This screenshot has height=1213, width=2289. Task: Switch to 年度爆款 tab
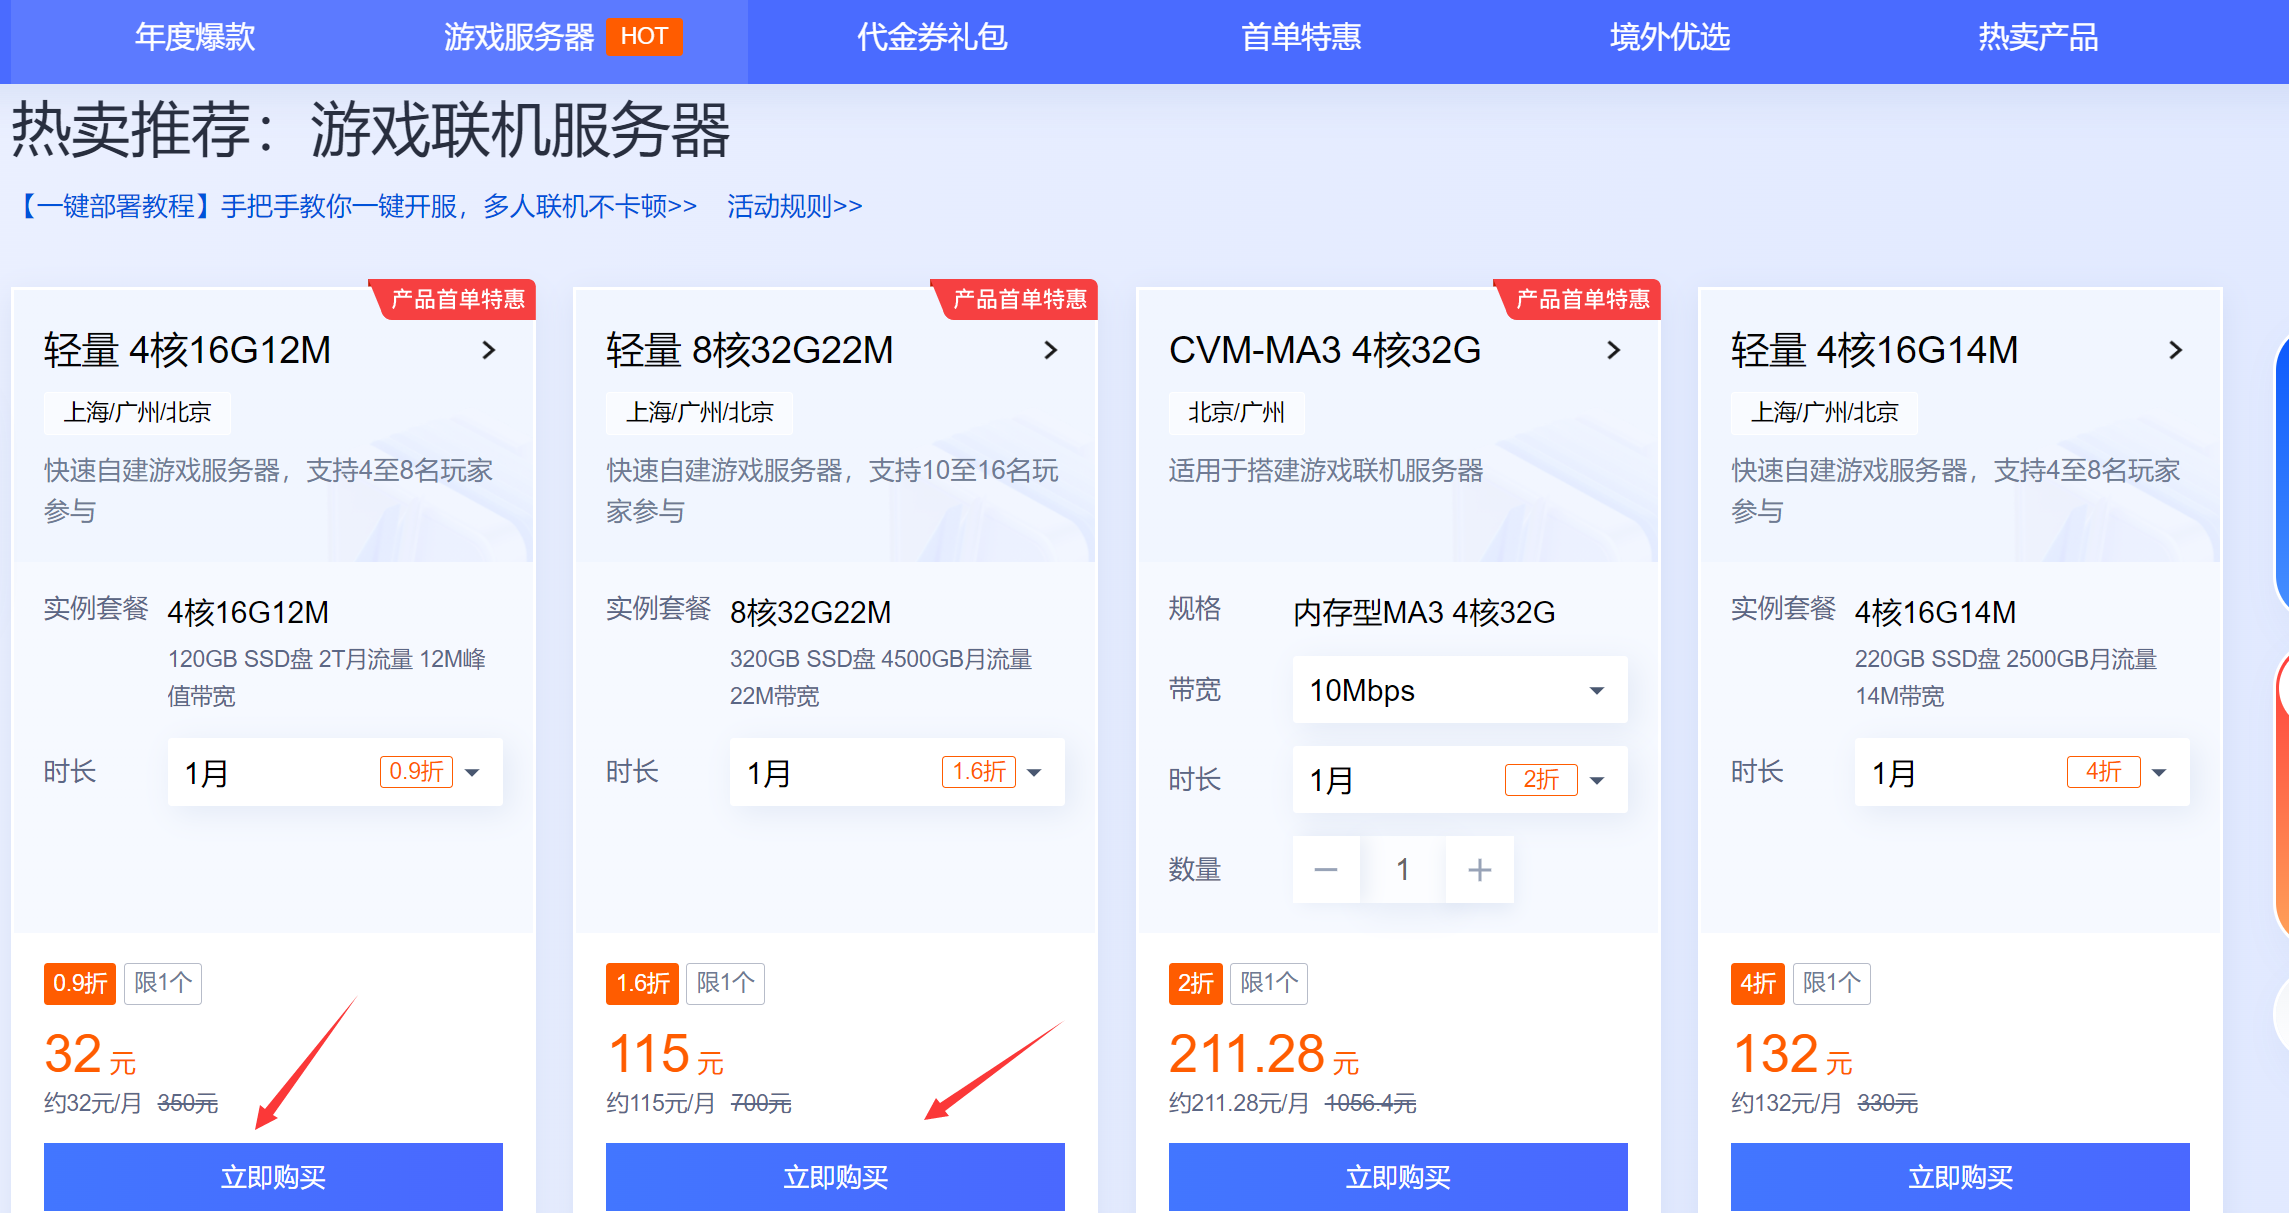point(195,38)
